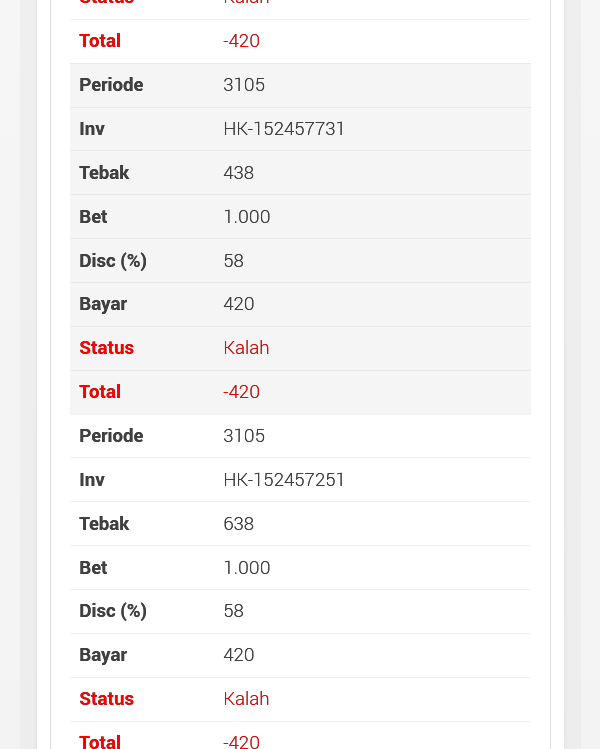
Task: Click invoice number HK-152457731
Action: pos(284,129)
